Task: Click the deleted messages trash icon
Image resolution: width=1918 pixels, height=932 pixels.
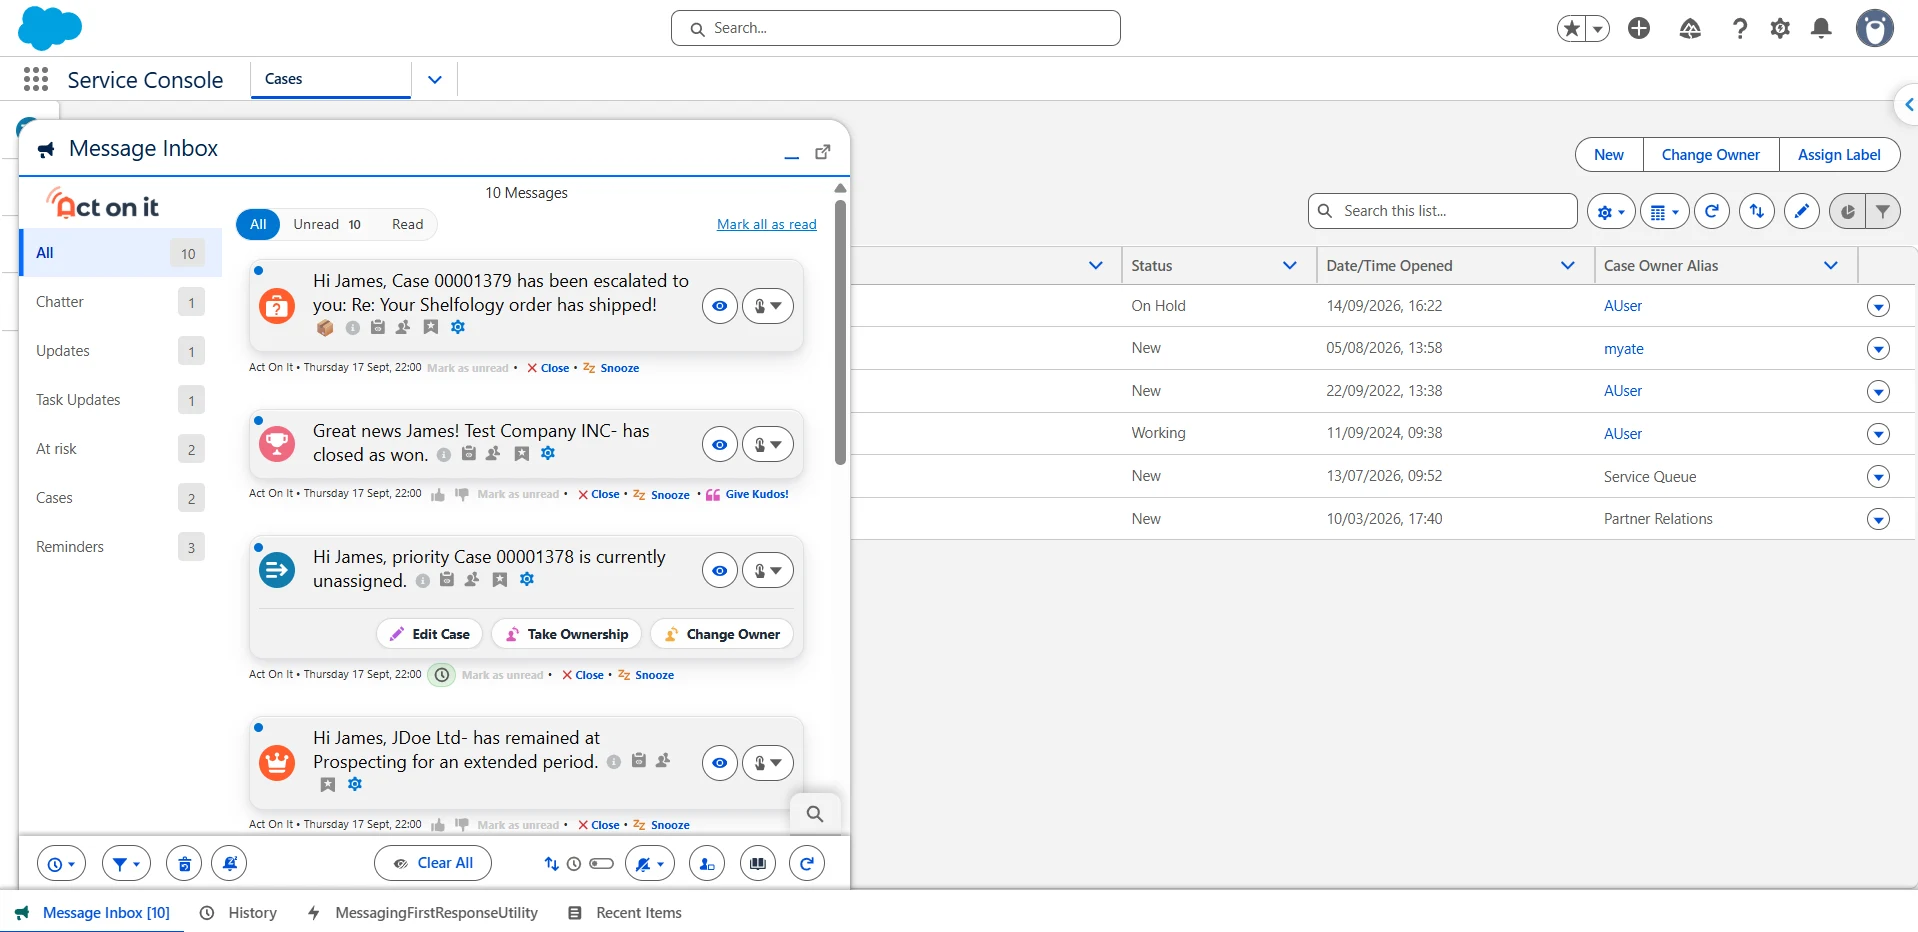Action: tap(184, 863)
